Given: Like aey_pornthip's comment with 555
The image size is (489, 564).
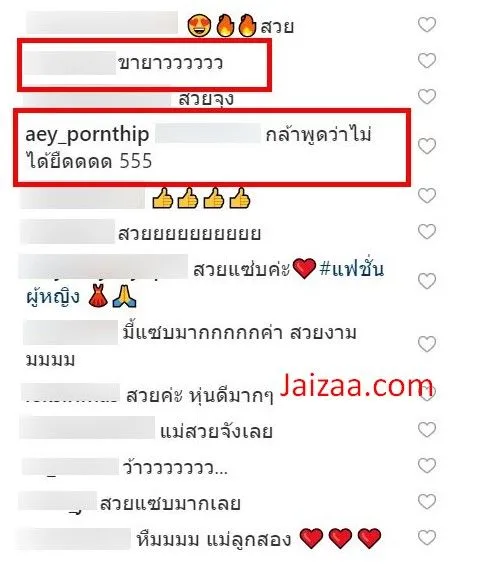Looking at the screenshot, I should pos(427,146).
